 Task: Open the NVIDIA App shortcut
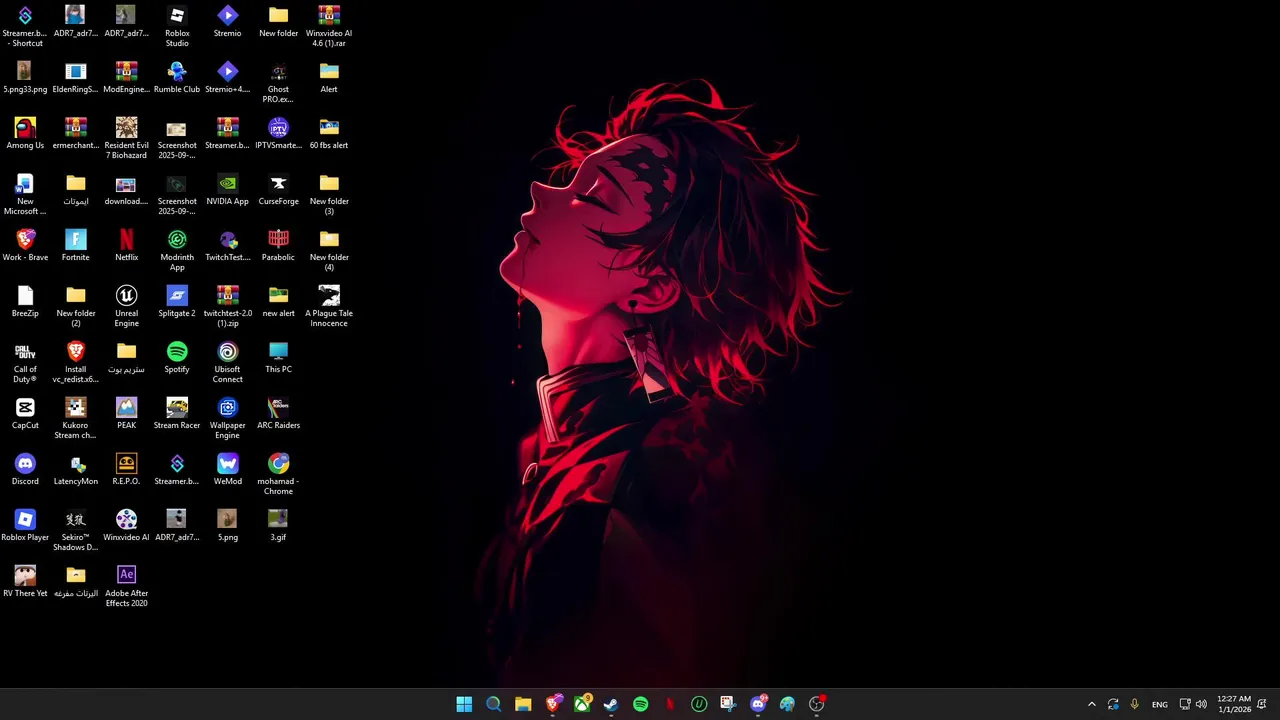pyautogui.click(x=227, y=189)
